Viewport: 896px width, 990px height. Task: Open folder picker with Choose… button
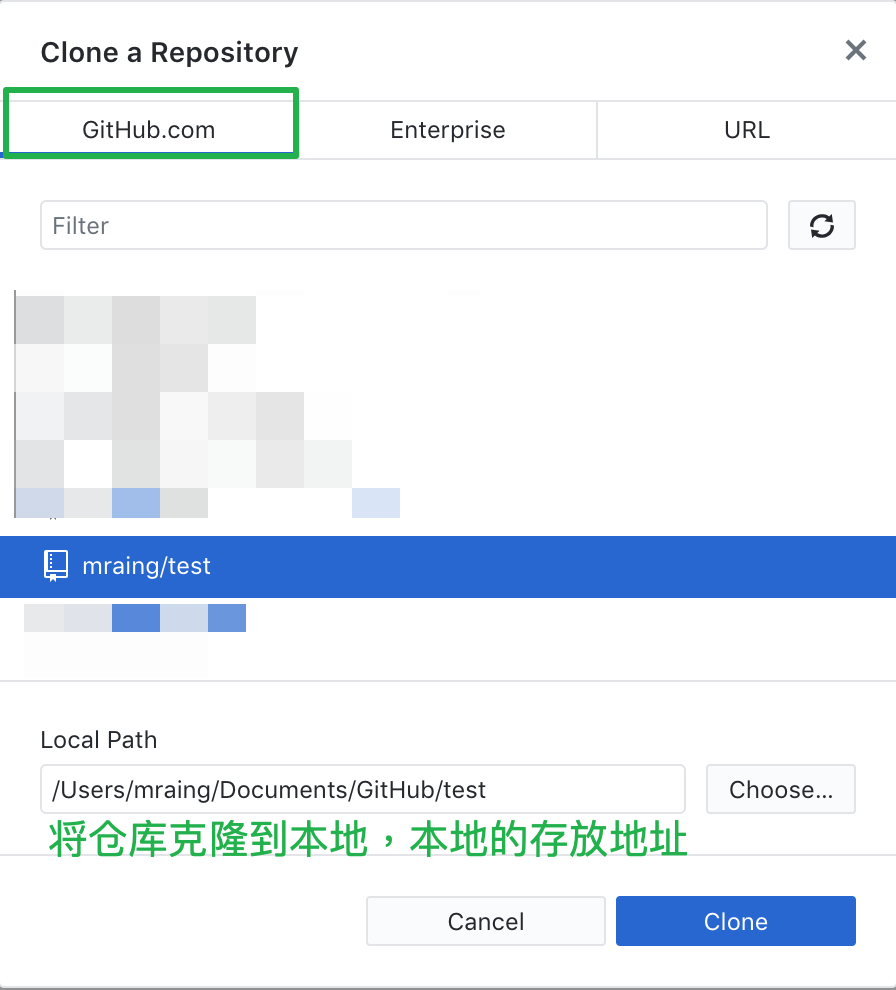pos(781,789)
